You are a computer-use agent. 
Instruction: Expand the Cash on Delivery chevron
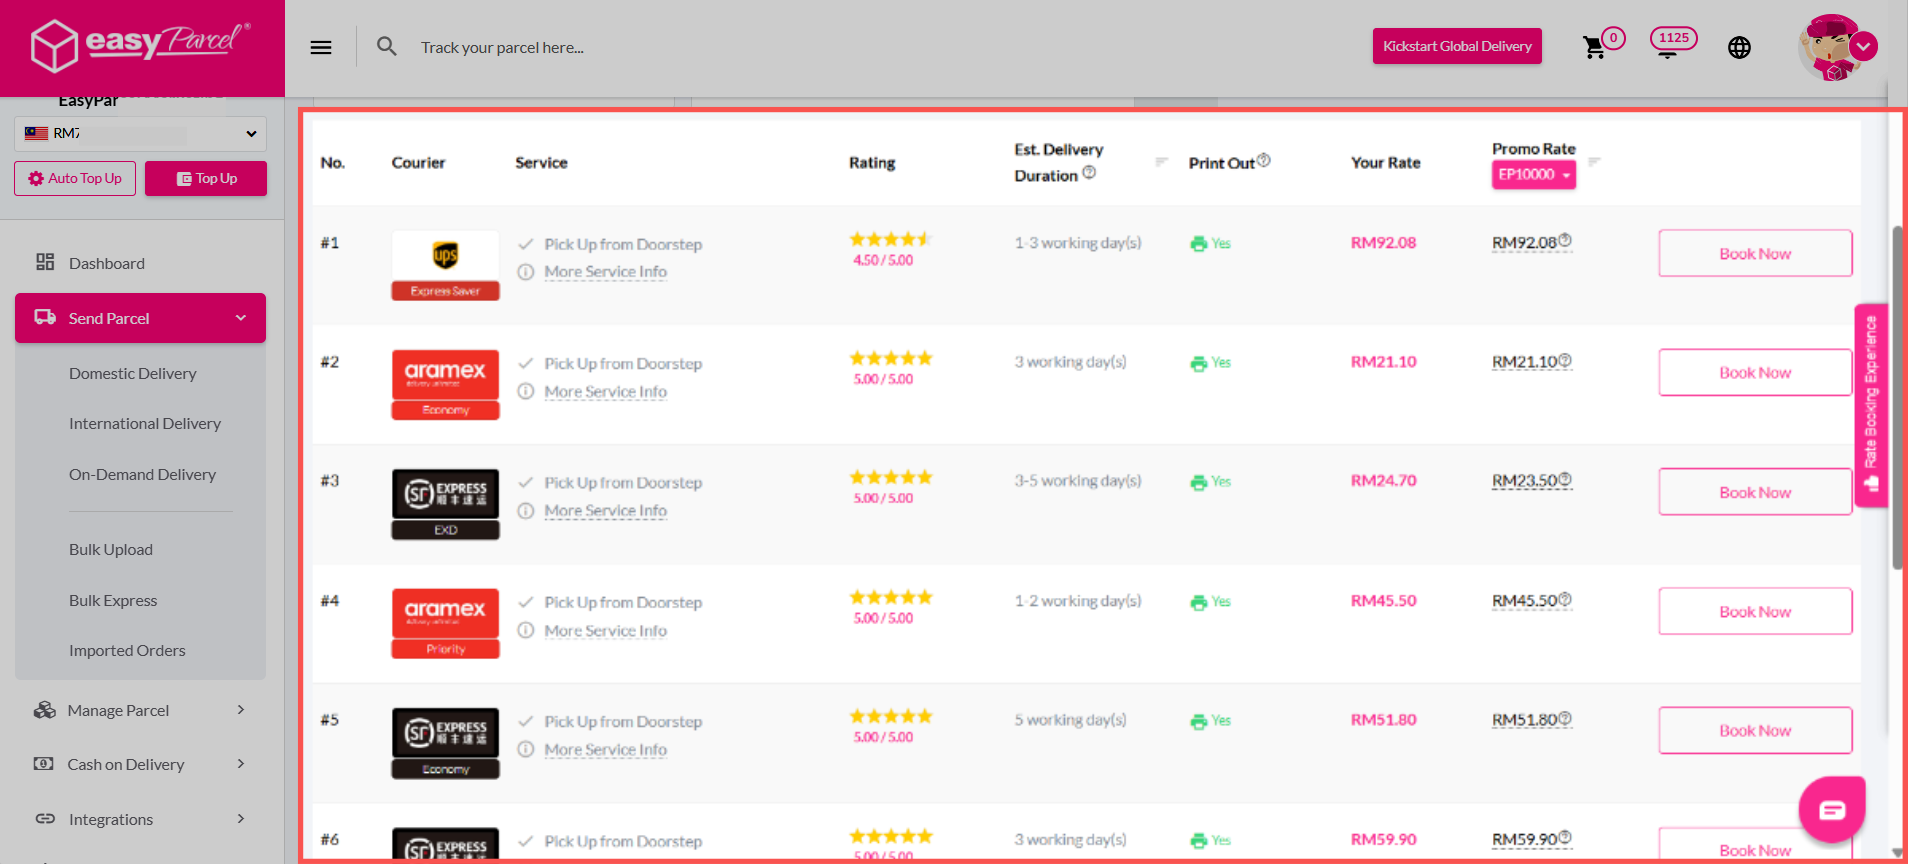pos(241,764)
